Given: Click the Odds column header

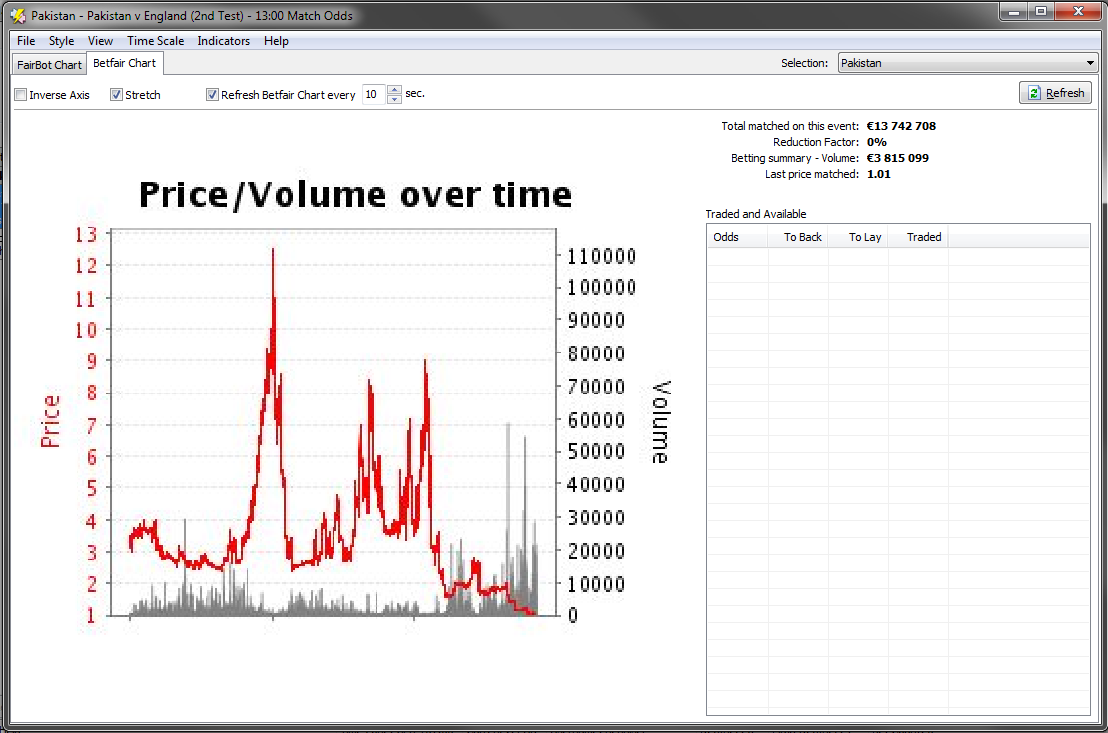Looking at the screenshot, I should [737, 237].
